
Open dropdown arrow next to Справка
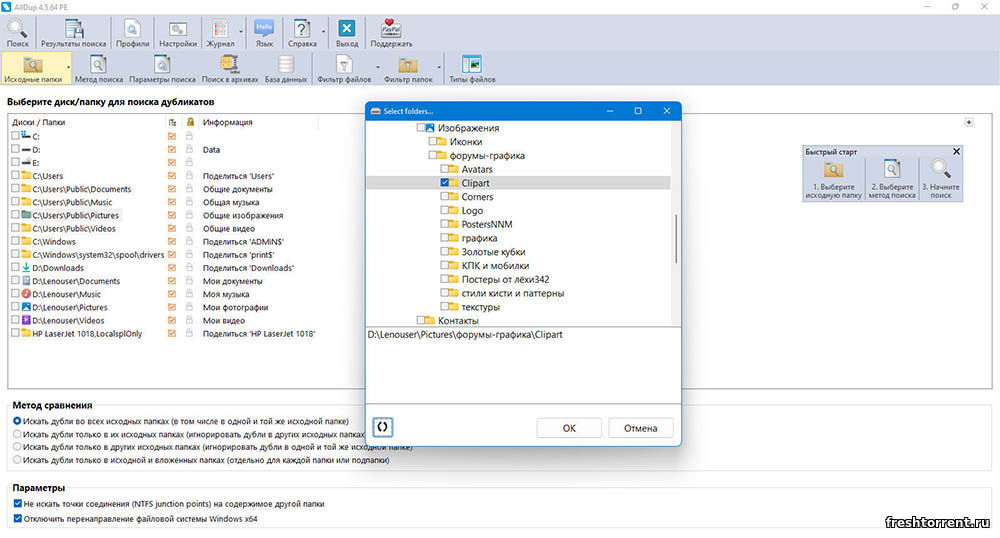point(323,32)
